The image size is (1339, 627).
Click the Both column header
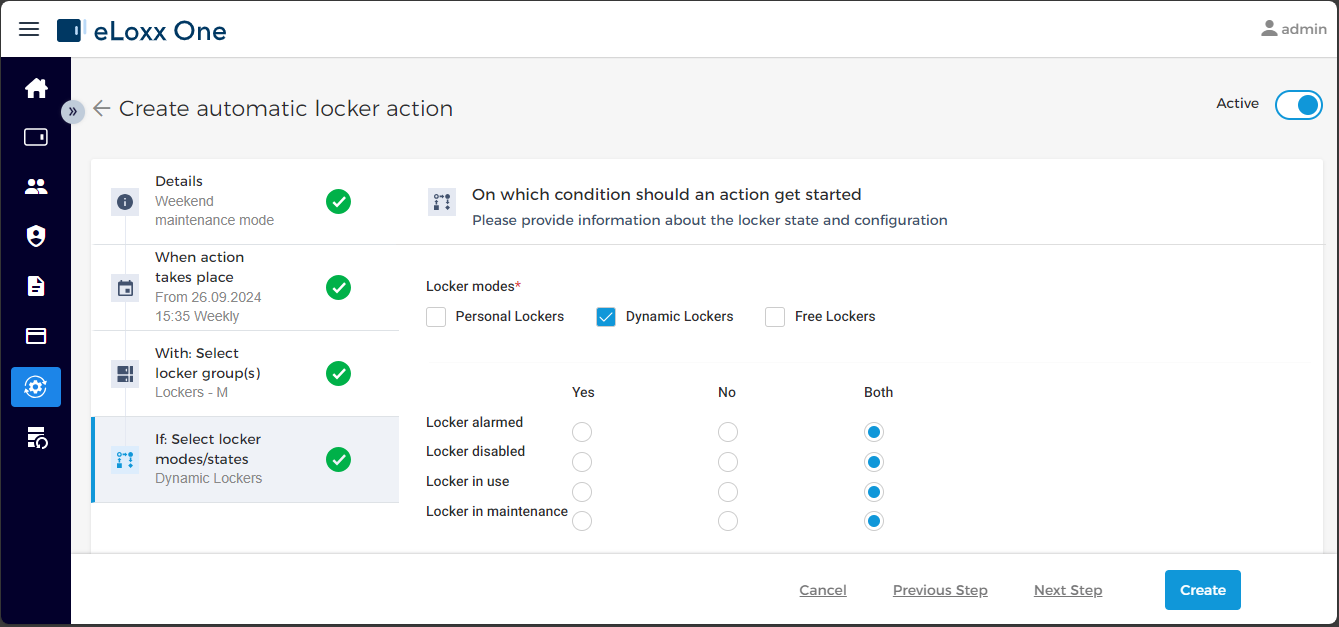point(879,393)
